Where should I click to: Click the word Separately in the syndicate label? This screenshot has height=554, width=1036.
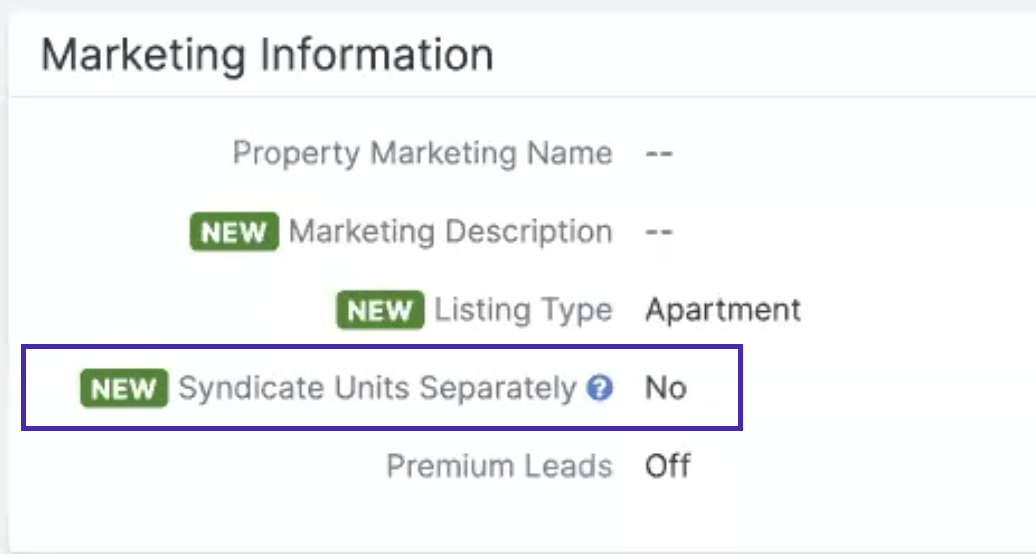tap(498, 388)
